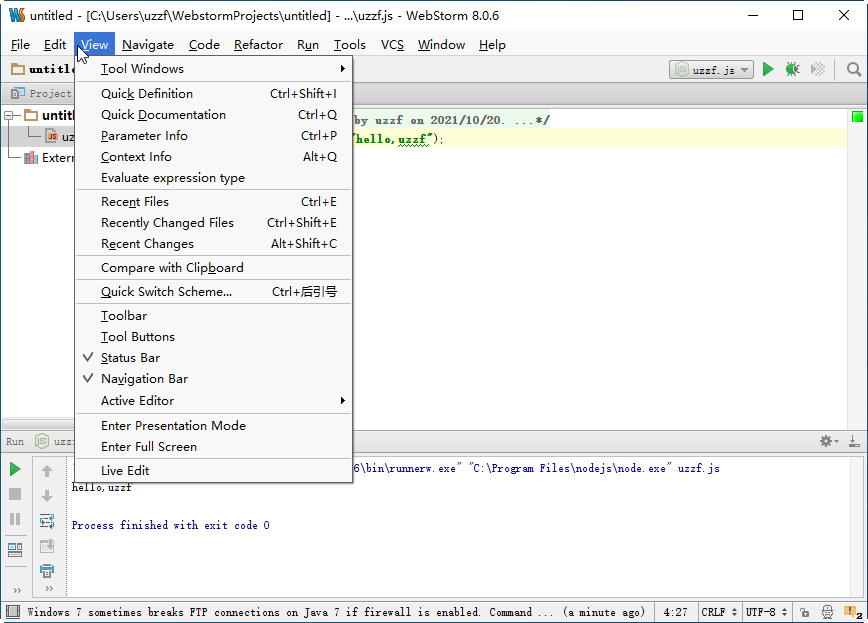Open the Navigate menu
This screenshot has height=623, width=868.
148,45
